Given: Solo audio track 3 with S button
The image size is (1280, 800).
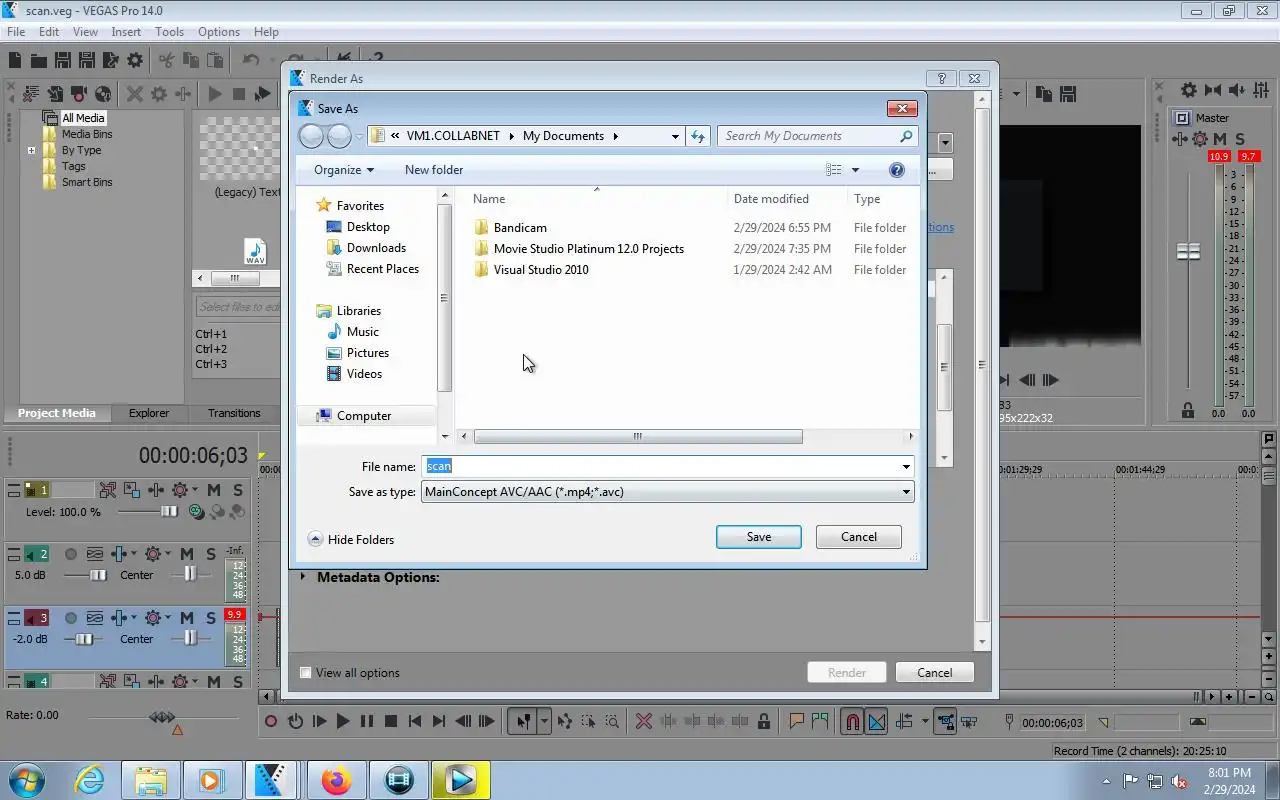Looking at the screenshot, I should [x=211, y=618].
